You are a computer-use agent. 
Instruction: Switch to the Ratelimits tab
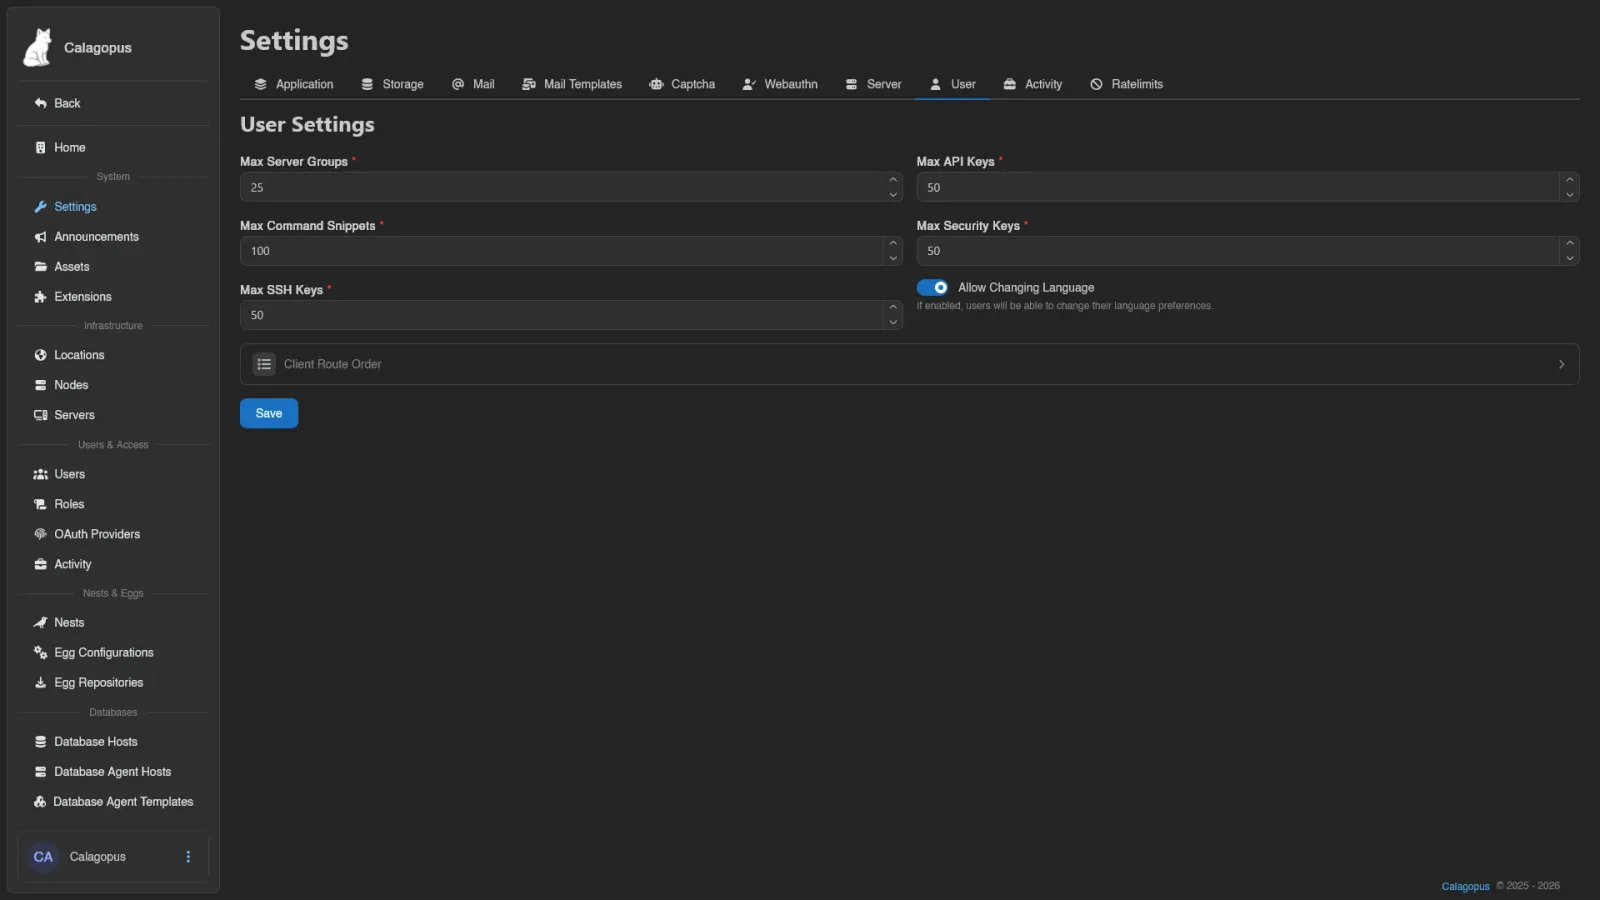1127,84
